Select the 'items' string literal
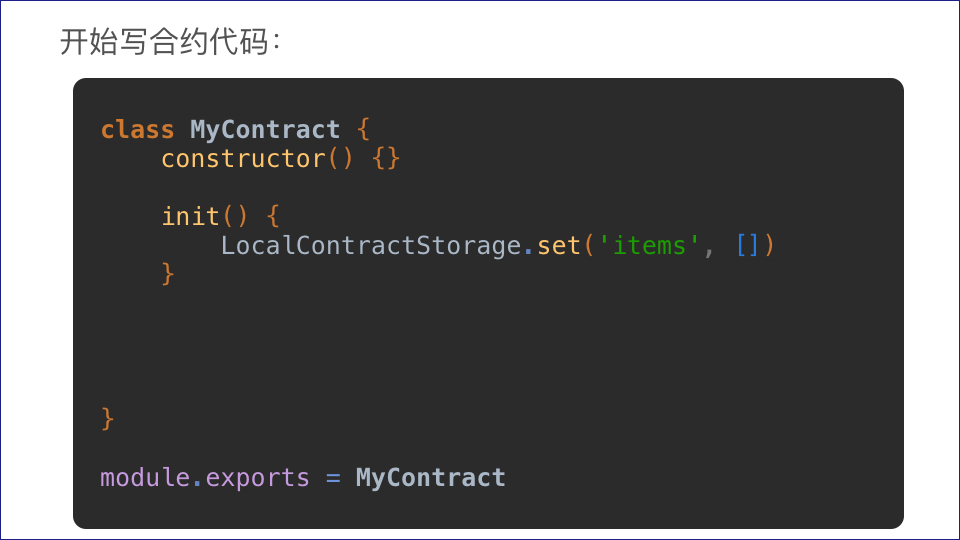Screen dimensions: 960x540 [x=648, y=245]
